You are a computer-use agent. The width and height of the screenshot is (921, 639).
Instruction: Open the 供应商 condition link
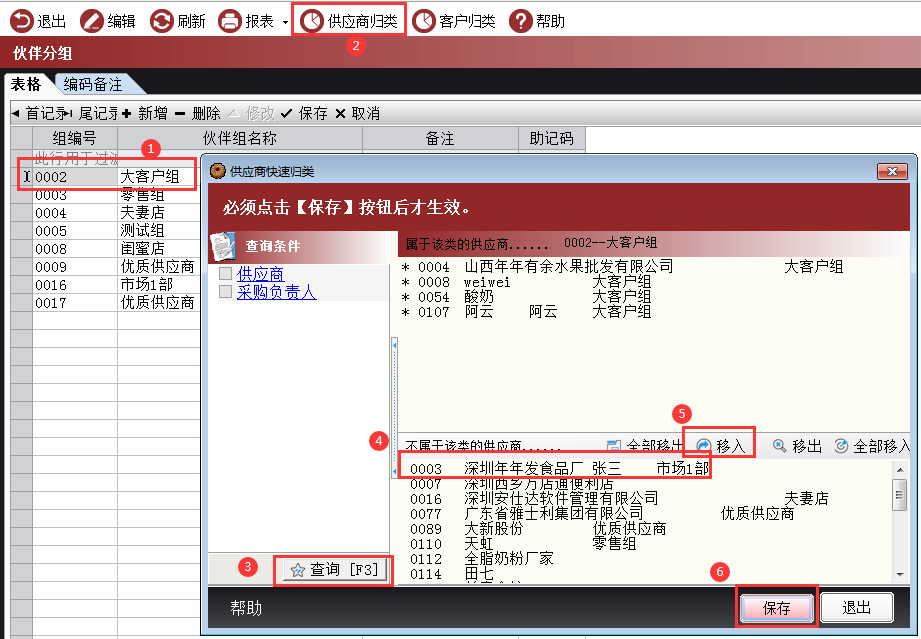(x=260, y=274)
